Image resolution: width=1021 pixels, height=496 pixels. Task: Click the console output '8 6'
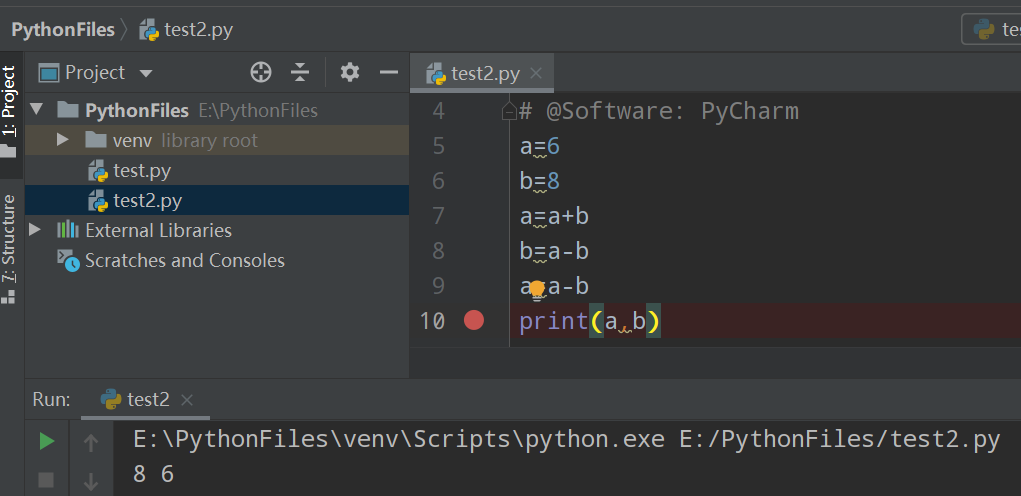154,474
